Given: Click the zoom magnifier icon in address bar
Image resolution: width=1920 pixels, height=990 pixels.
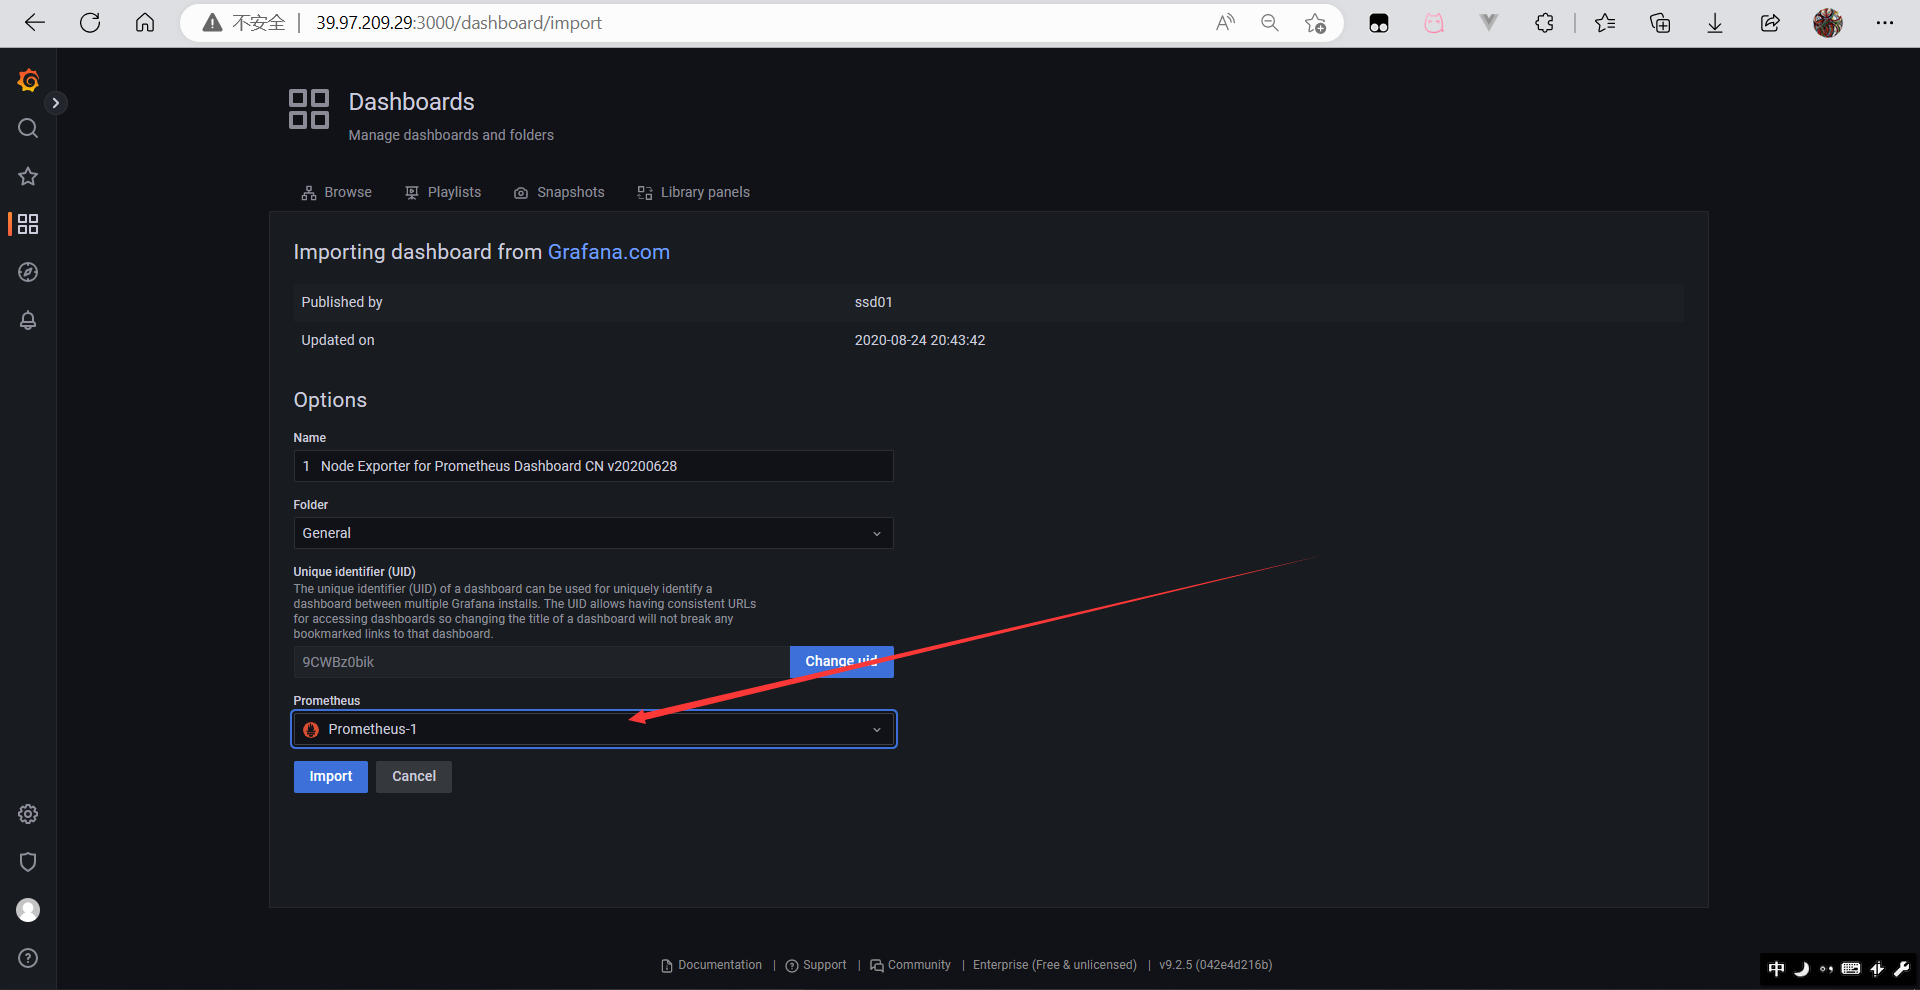Looking at the screenshot, I should click(x=1270, y=23).
